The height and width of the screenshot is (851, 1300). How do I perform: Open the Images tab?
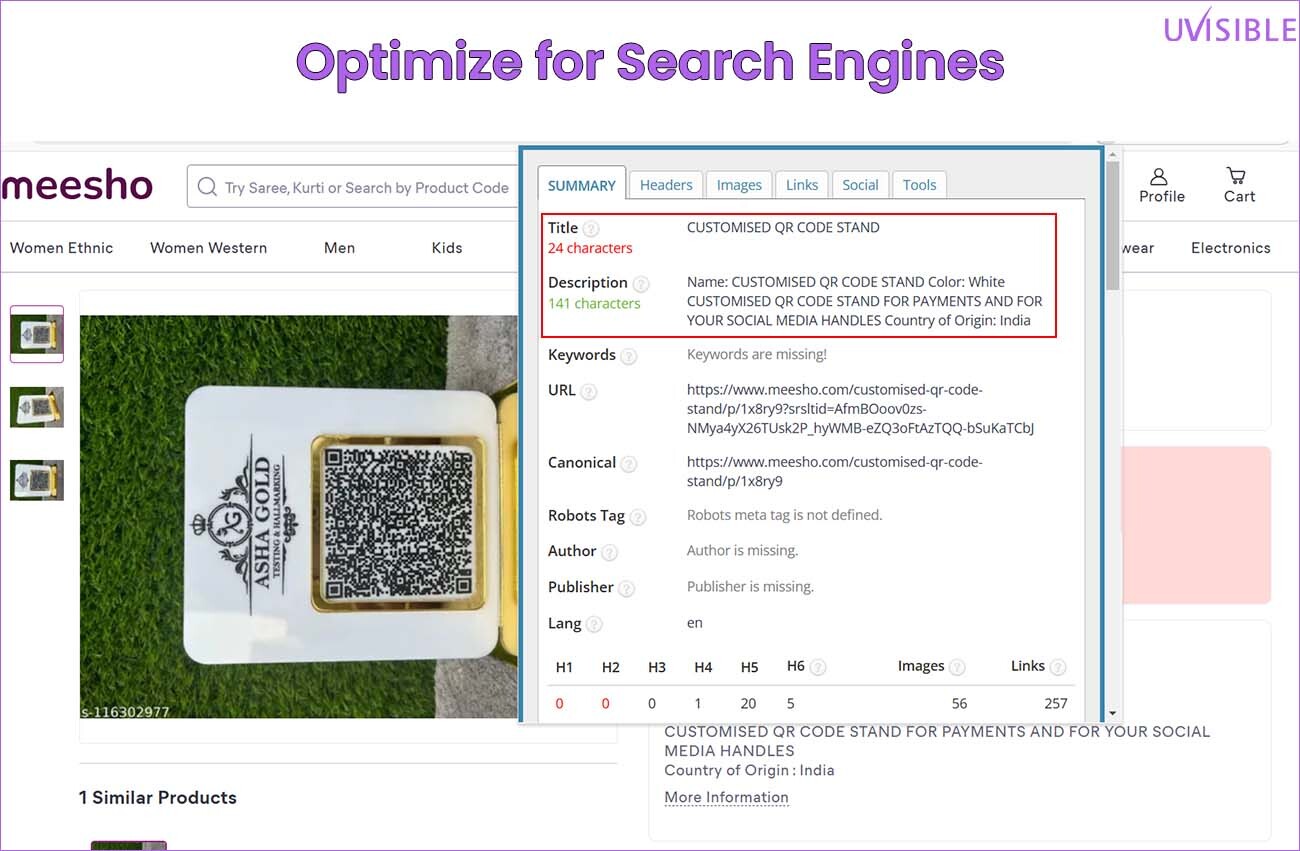[x=739, y=185]
